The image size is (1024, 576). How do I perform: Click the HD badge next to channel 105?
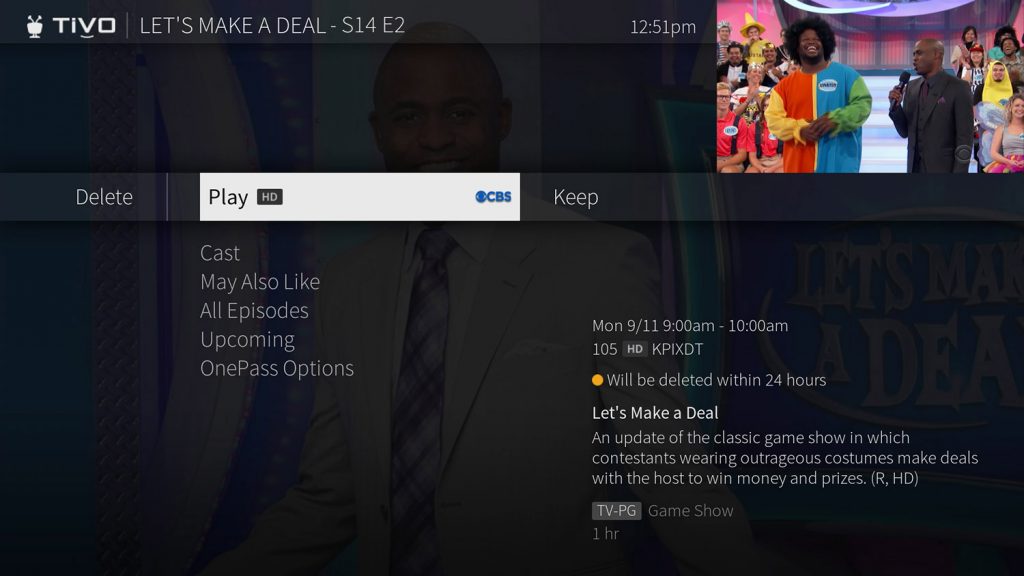pos(634,349)
